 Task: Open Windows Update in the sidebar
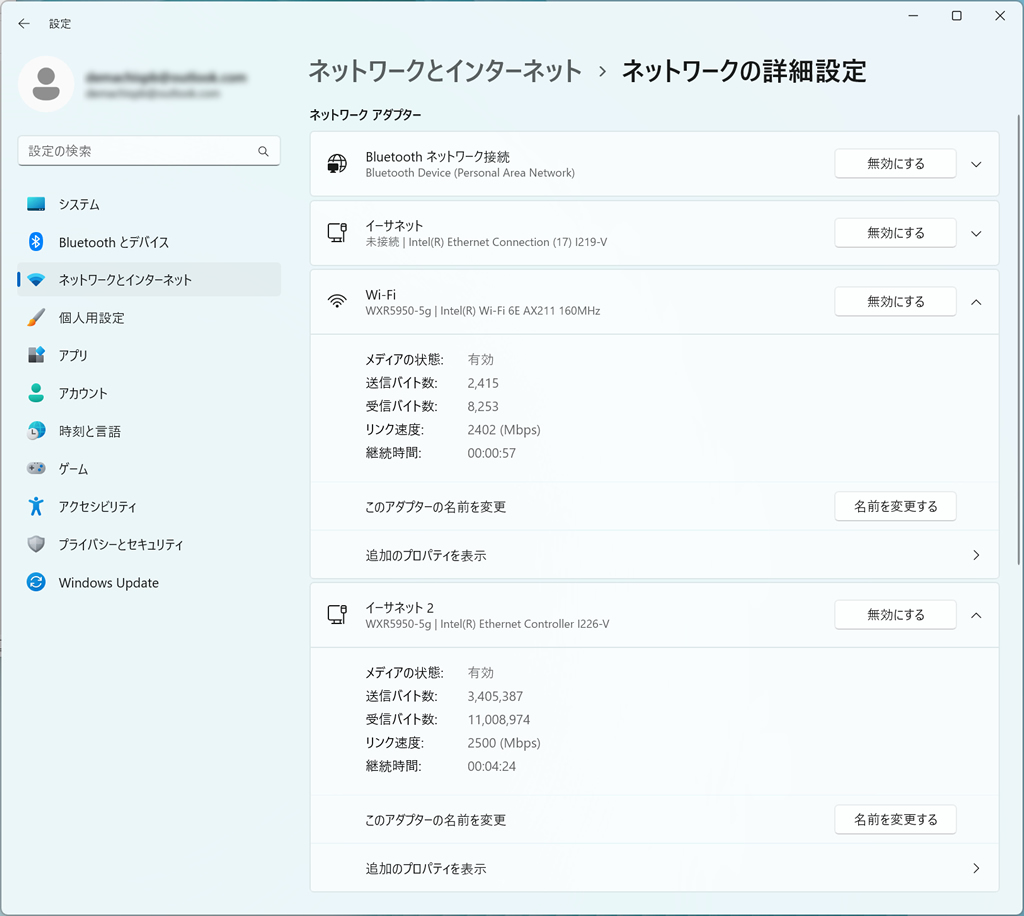point(150,582)
